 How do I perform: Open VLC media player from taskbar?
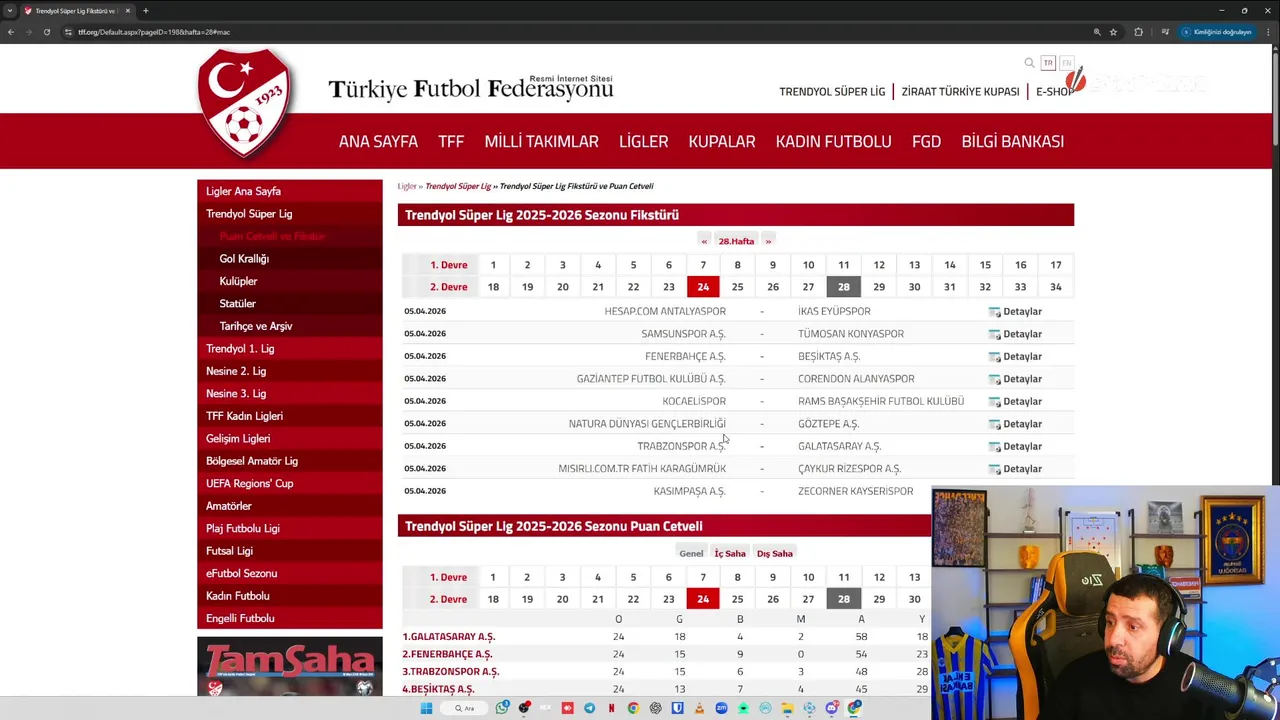coord(699,708)
